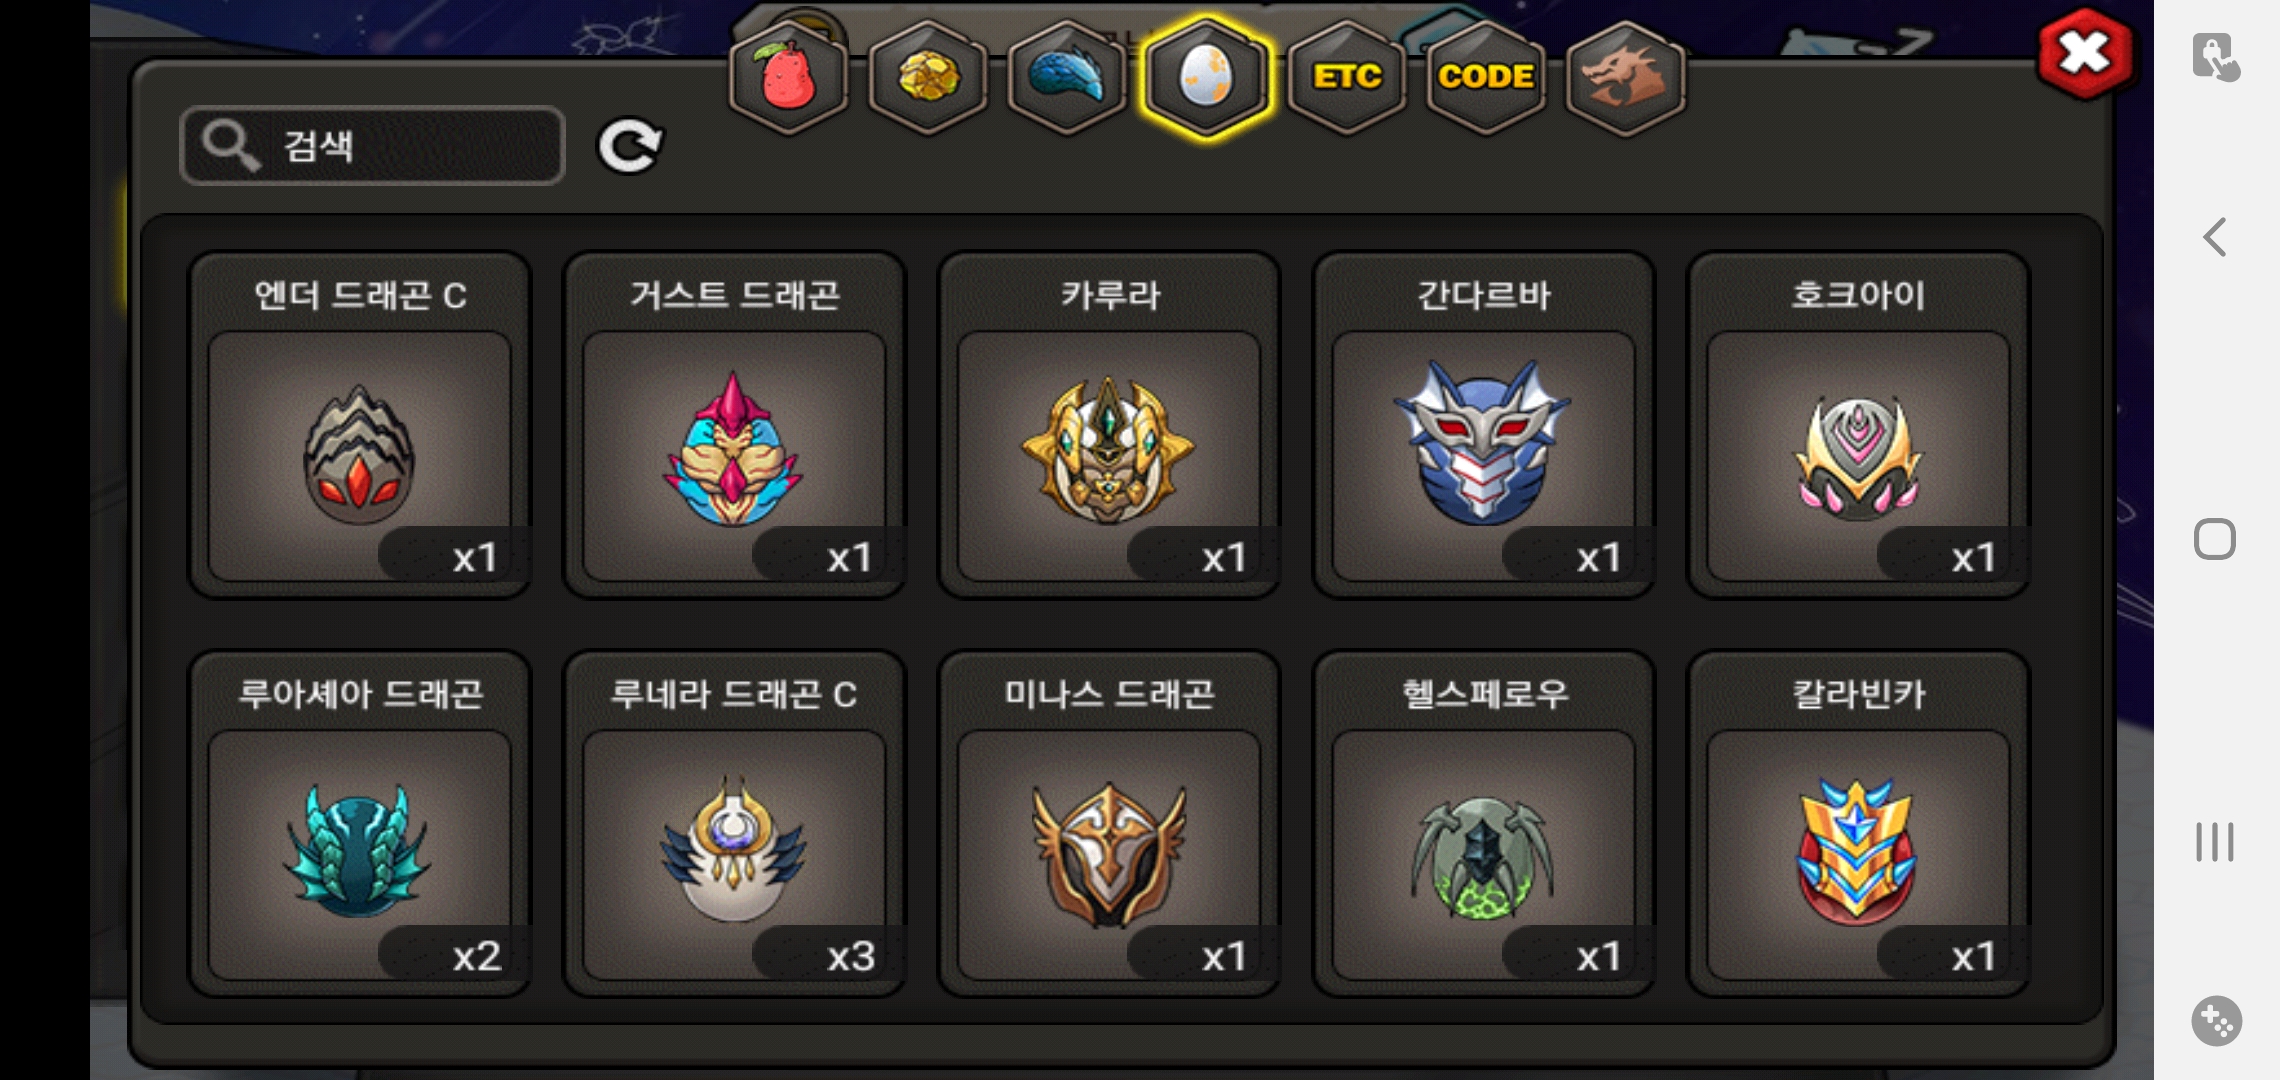Select the 루네라 드래곤 C egg x3
This screenshot has width=2280, height=1080.
click(x=734, y=824)
